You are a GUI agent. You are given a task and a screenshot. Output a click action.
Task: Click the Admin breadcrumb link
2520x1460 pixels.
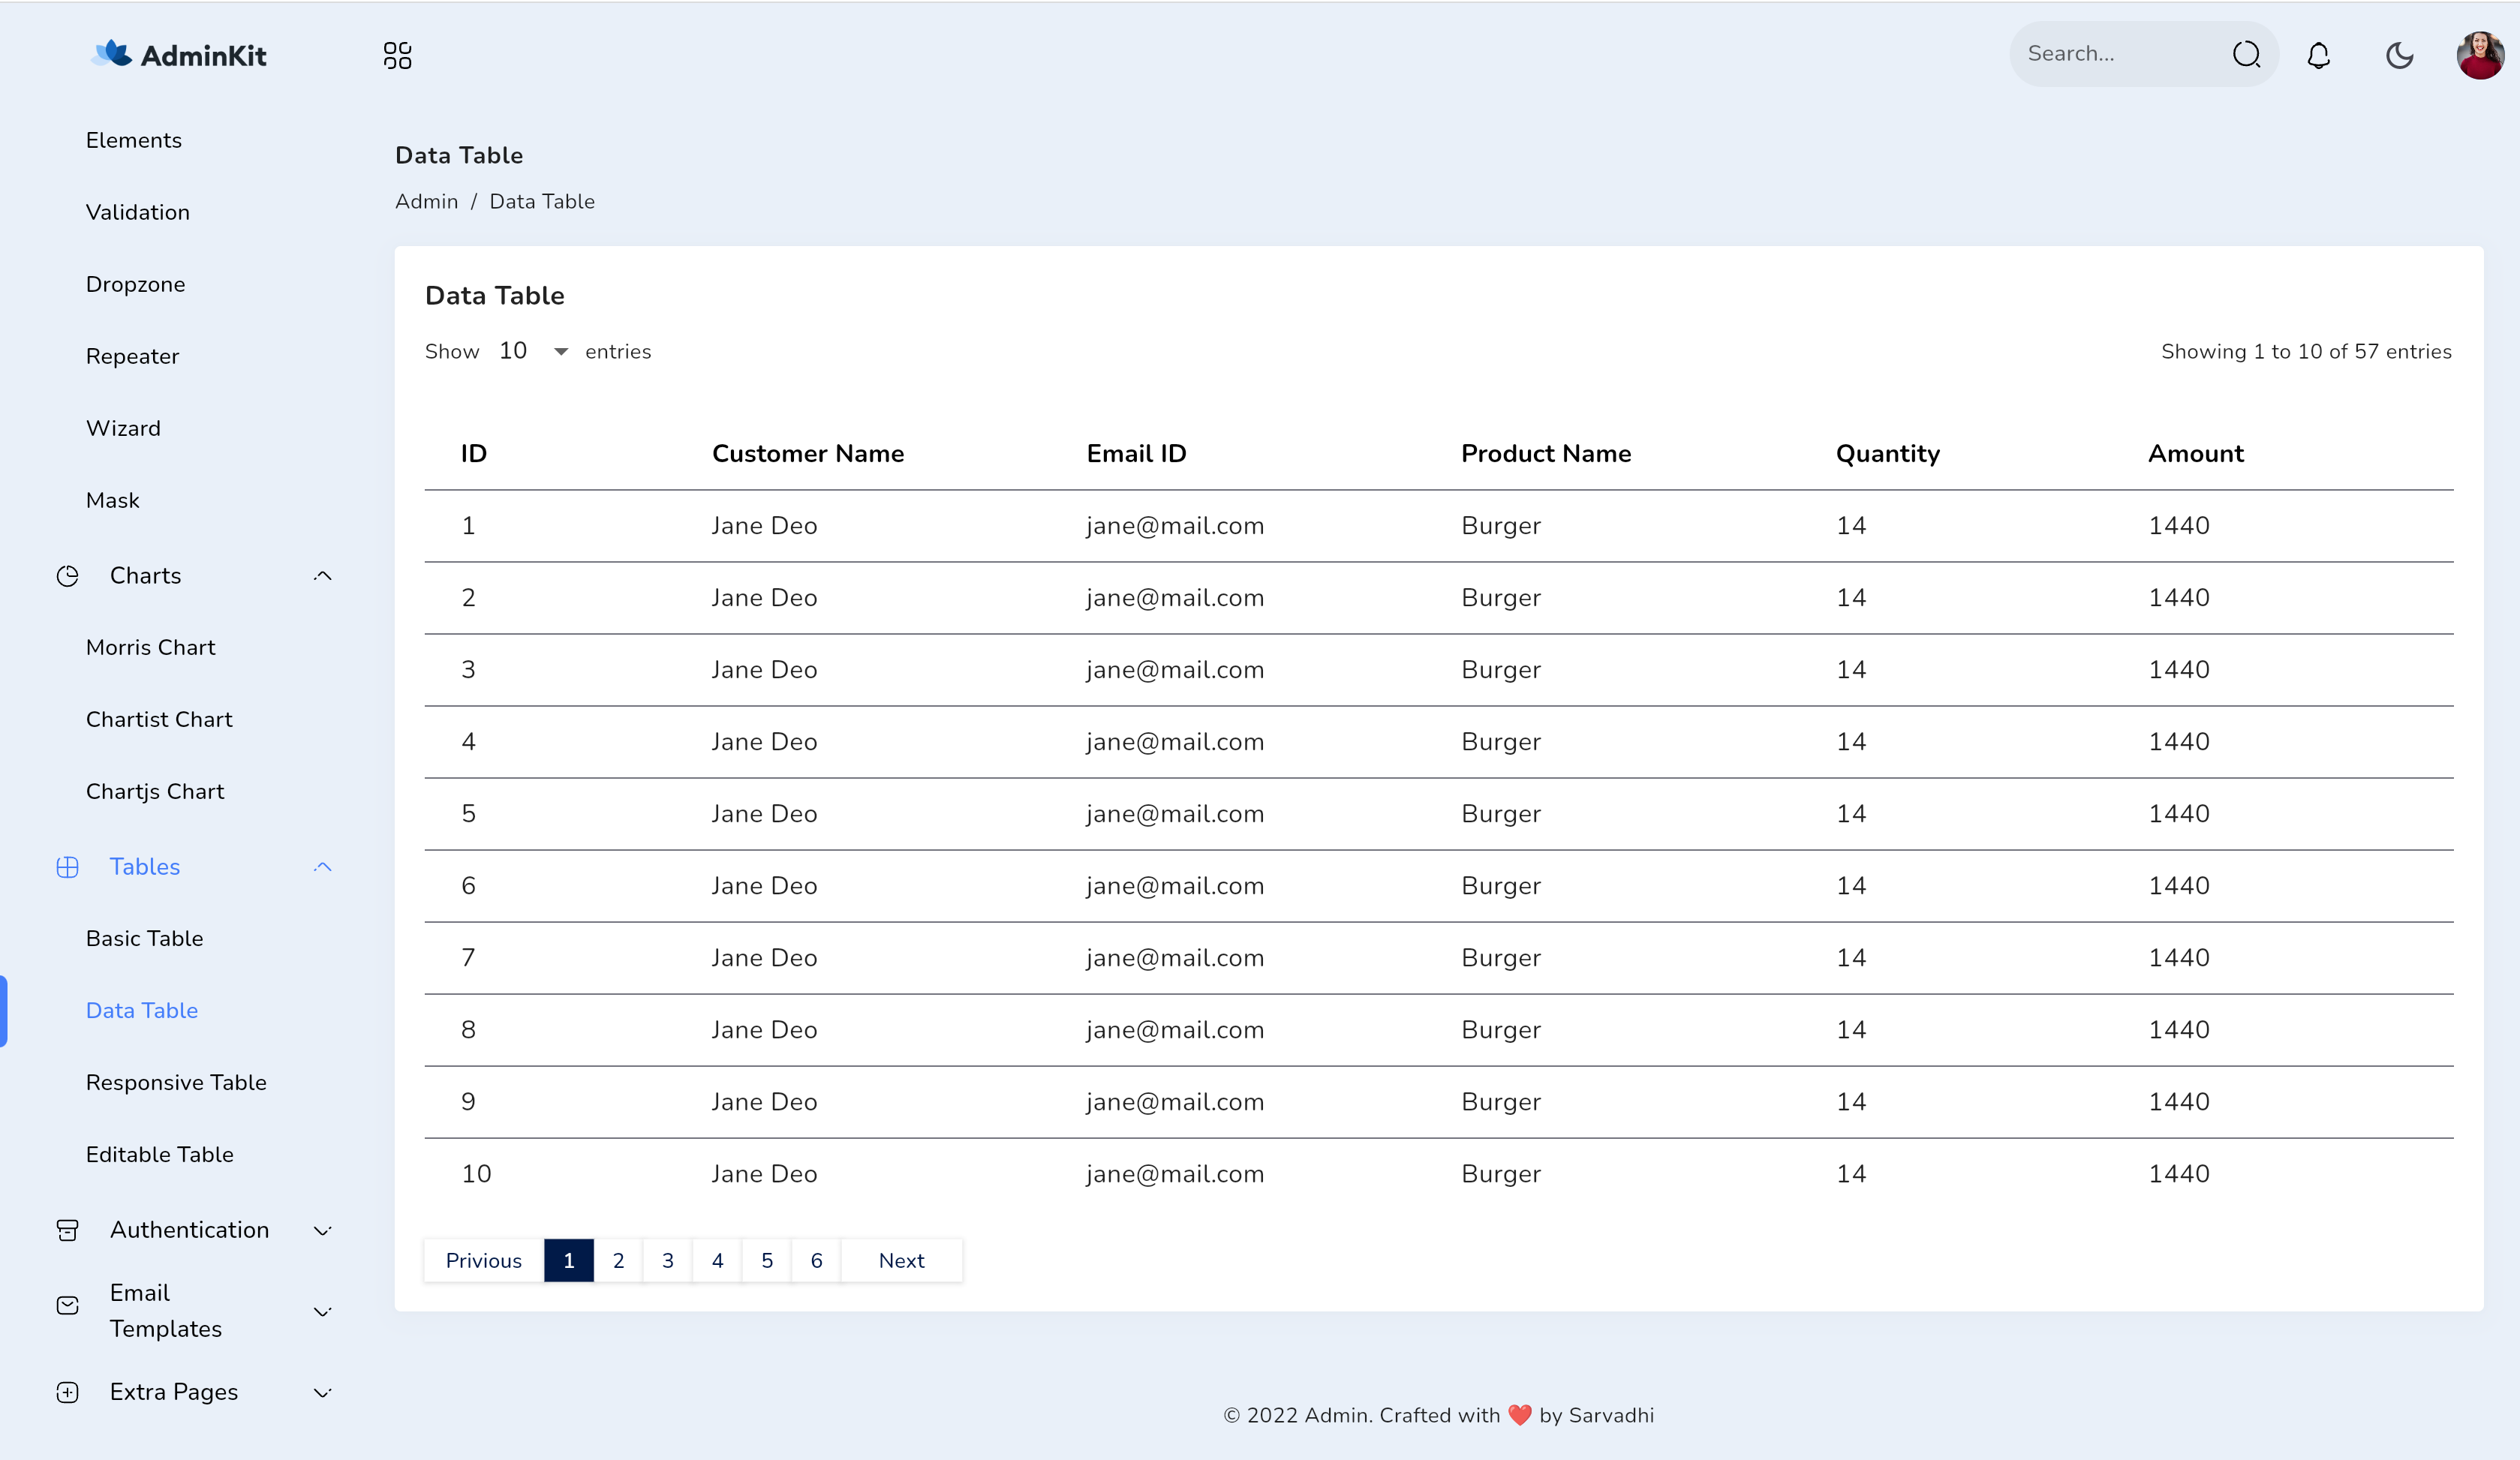pos(426,201)
